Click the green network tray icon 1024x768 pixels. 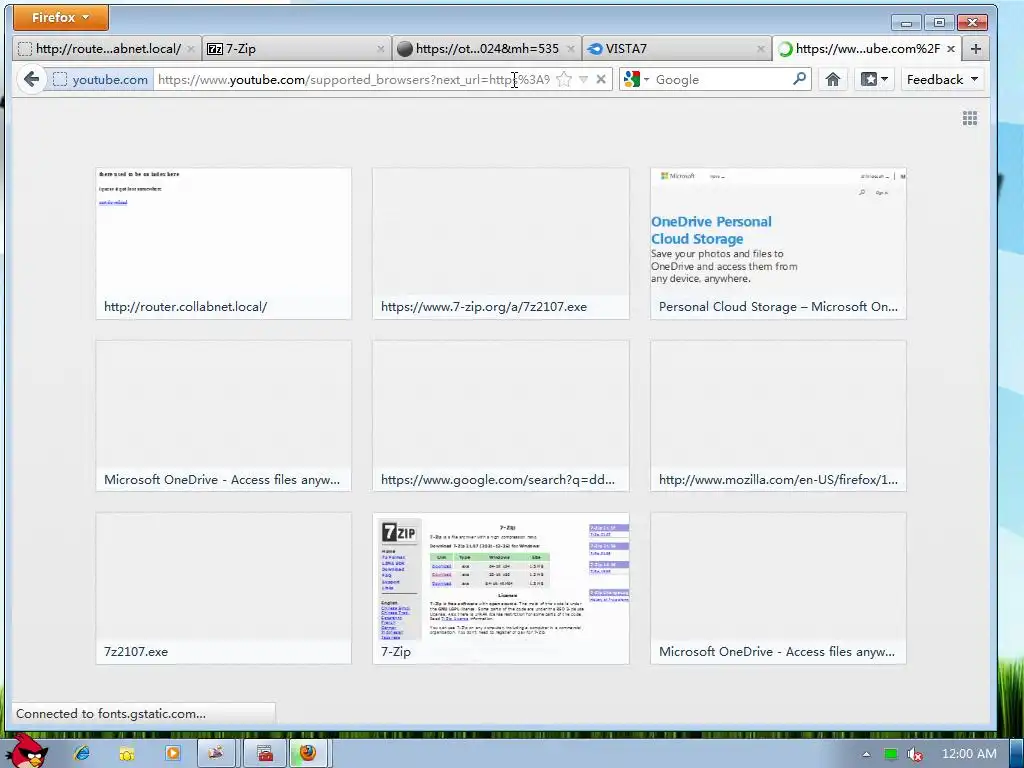click(x=890, y=754)
